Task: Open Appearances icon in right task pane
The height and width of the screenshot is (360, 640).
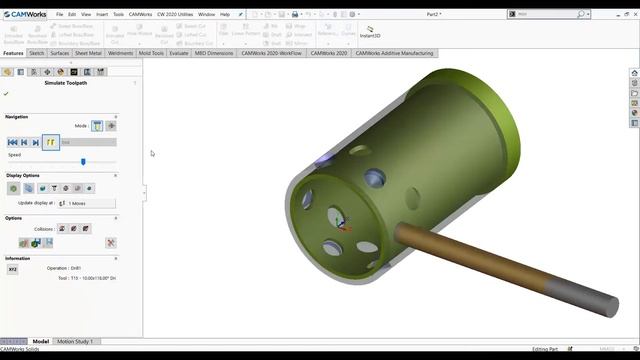Action: 634,113
